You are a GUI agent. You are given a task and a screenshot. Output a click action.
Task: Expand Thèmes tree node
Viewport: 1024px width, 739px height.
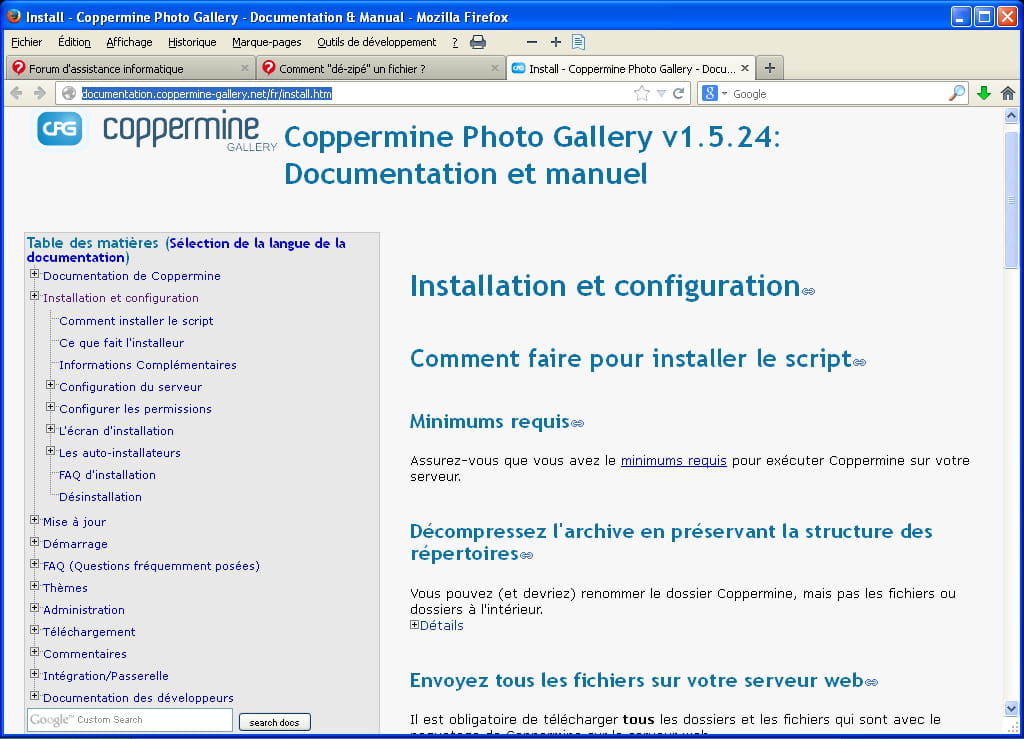click(35, 586)
